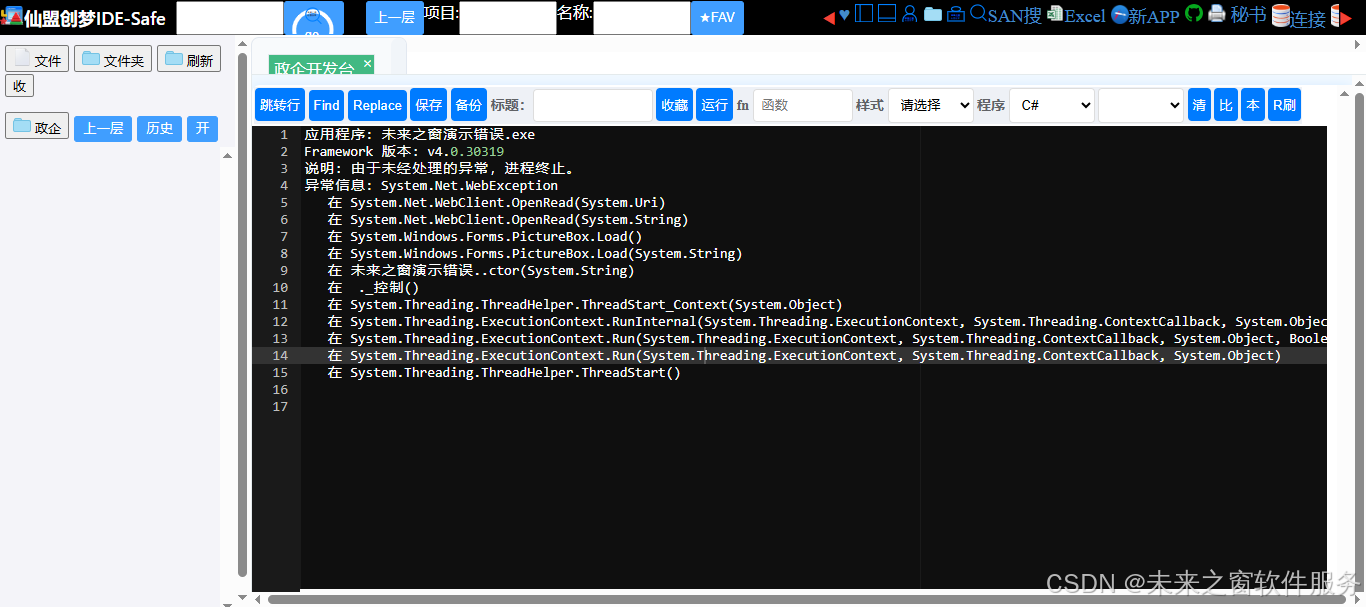Click line number 10 in gutter

click(280, 287)
